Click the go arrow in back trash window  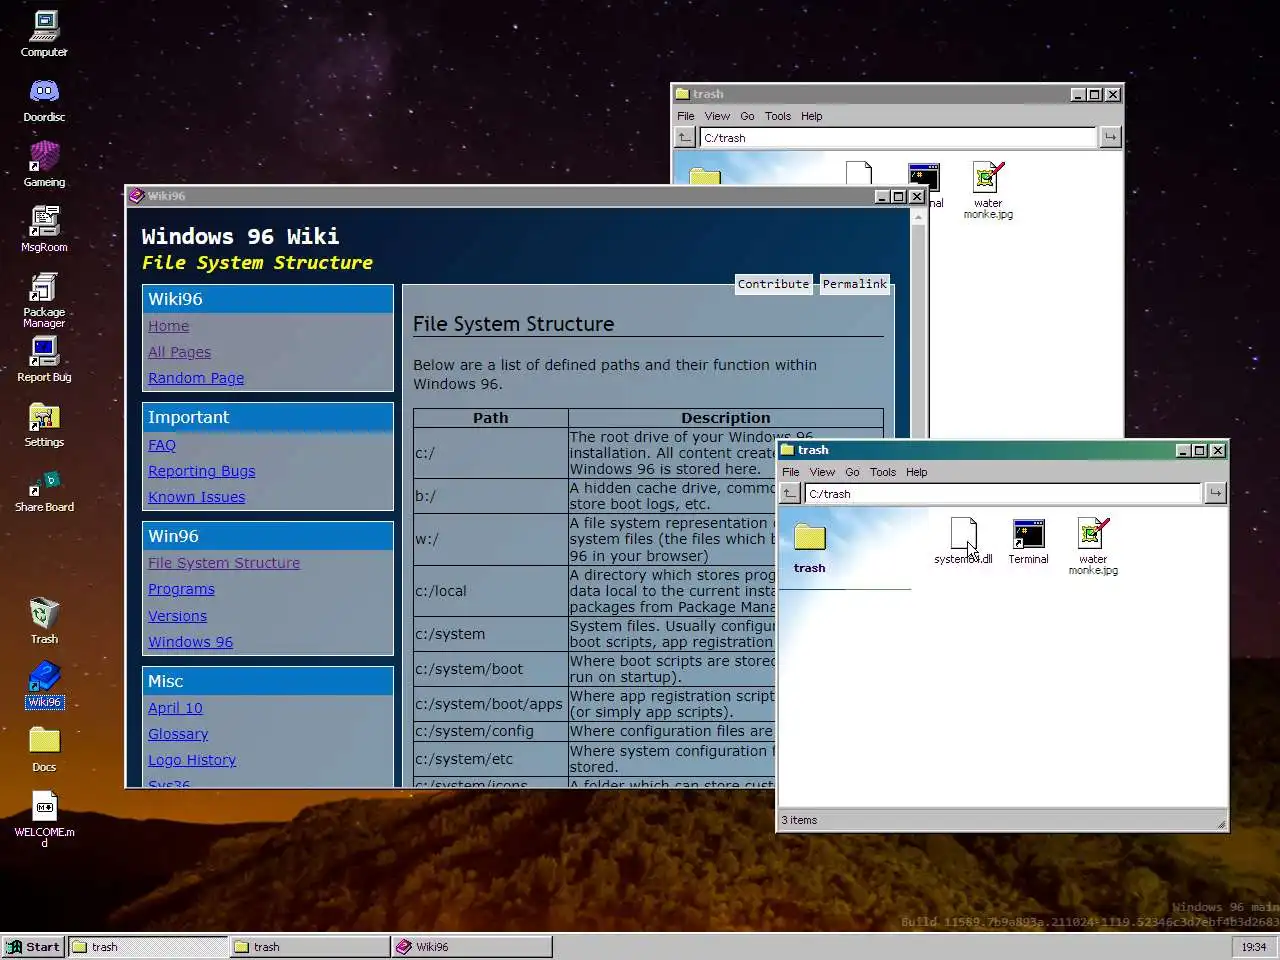1110,137
